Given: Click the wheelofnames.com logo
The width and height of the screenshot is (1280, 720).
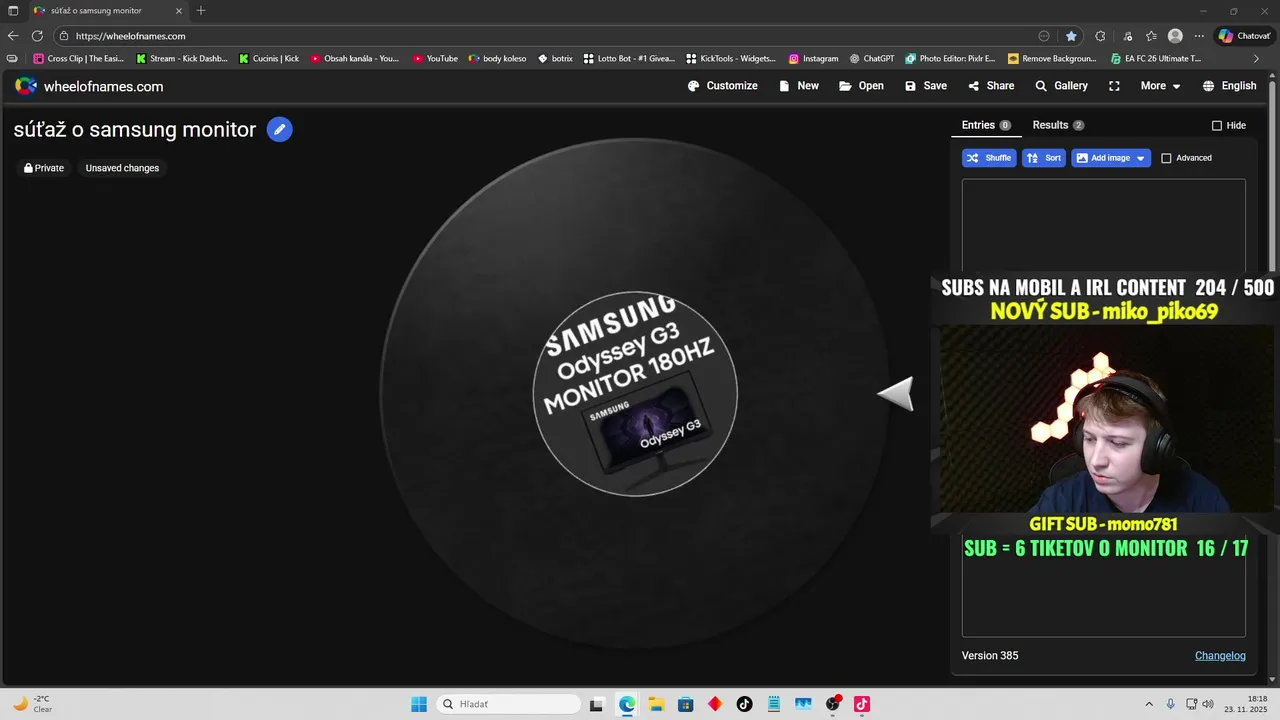Looking at the screenshot, I should pyautogui.click(x=89, y=86).
